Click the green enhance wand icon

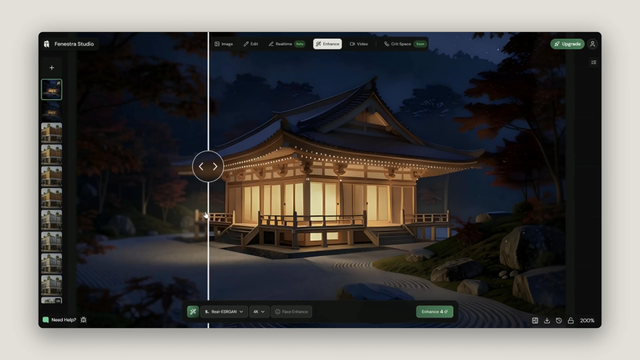tap(193, 311)
